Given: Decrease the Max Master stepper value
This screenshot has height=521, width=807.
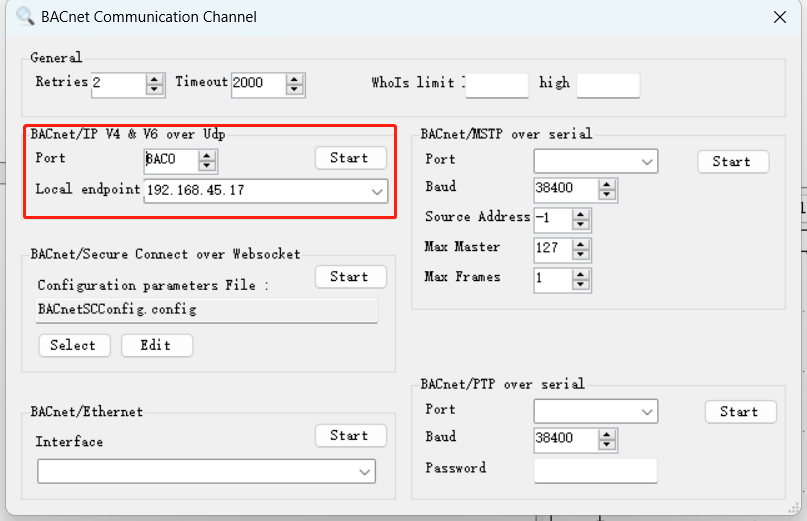Looking at the screenshot, I should [580, 254].
